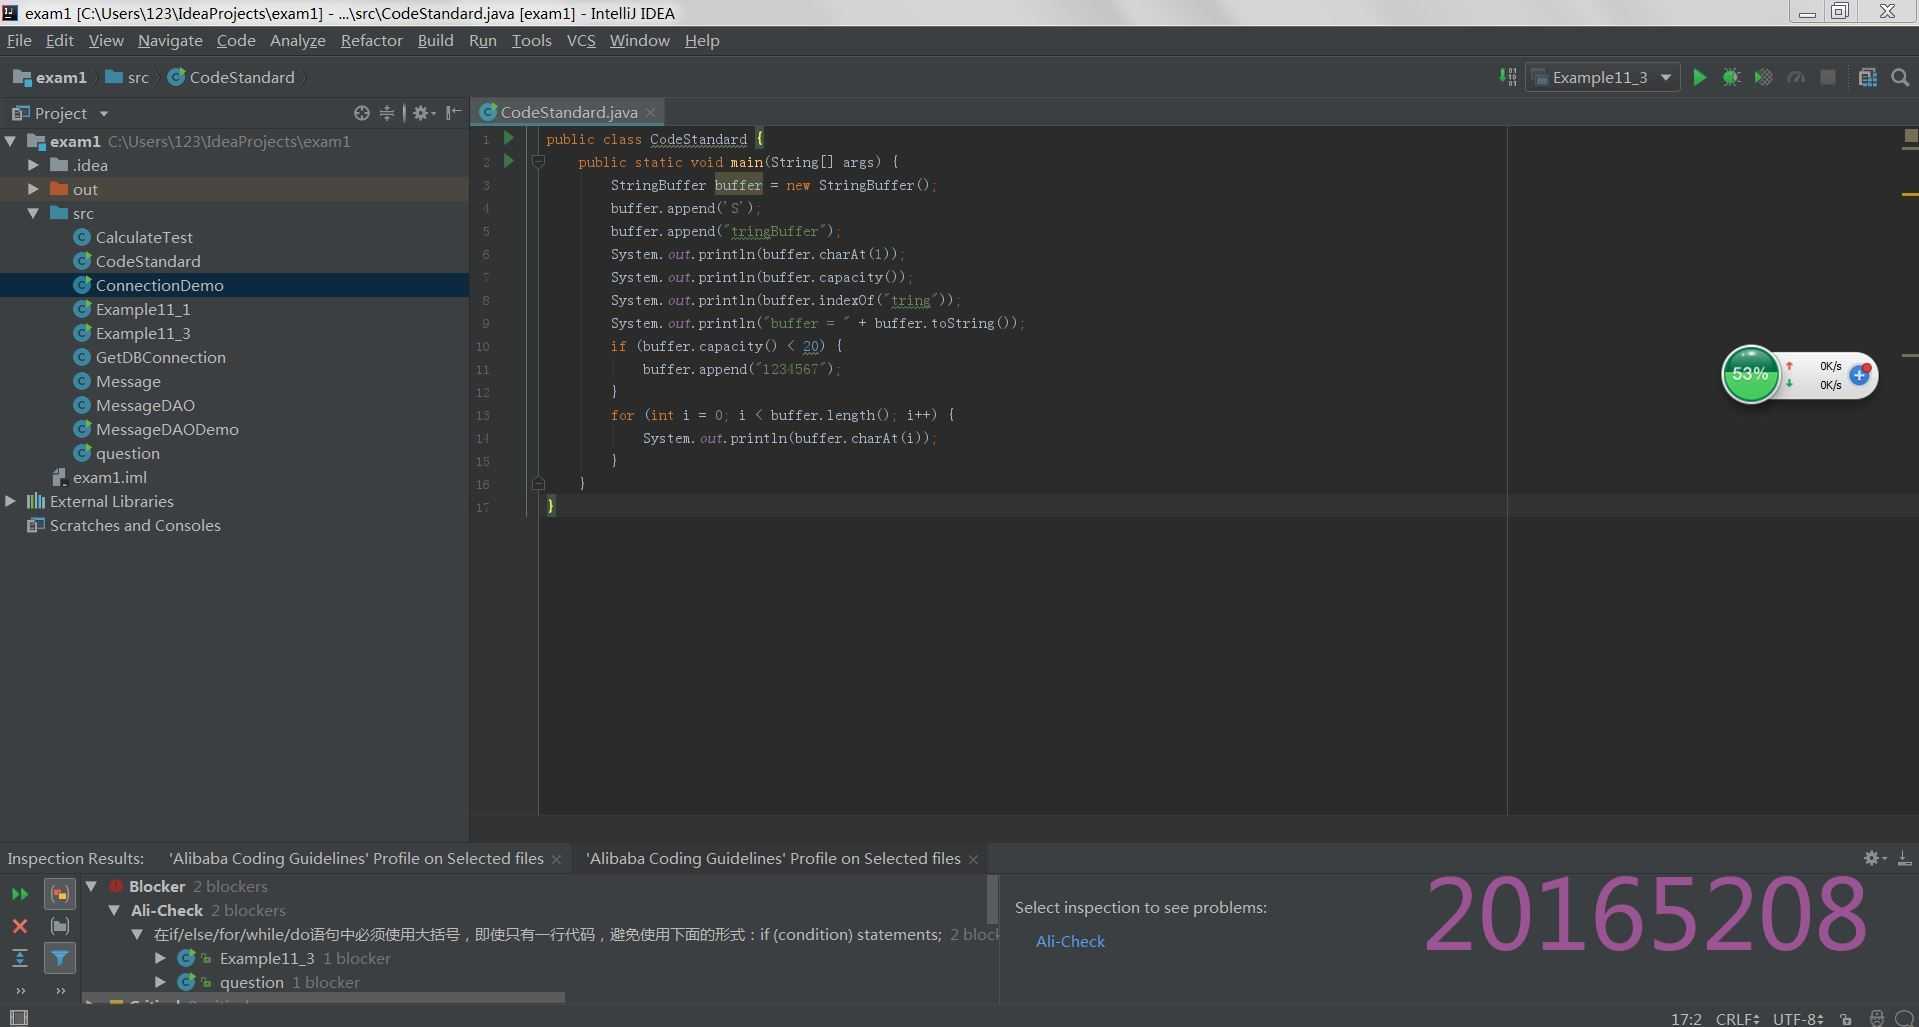Open Project Structure icon in toolbar
Screen dimensions: 1919x1027
(1867, 77)
